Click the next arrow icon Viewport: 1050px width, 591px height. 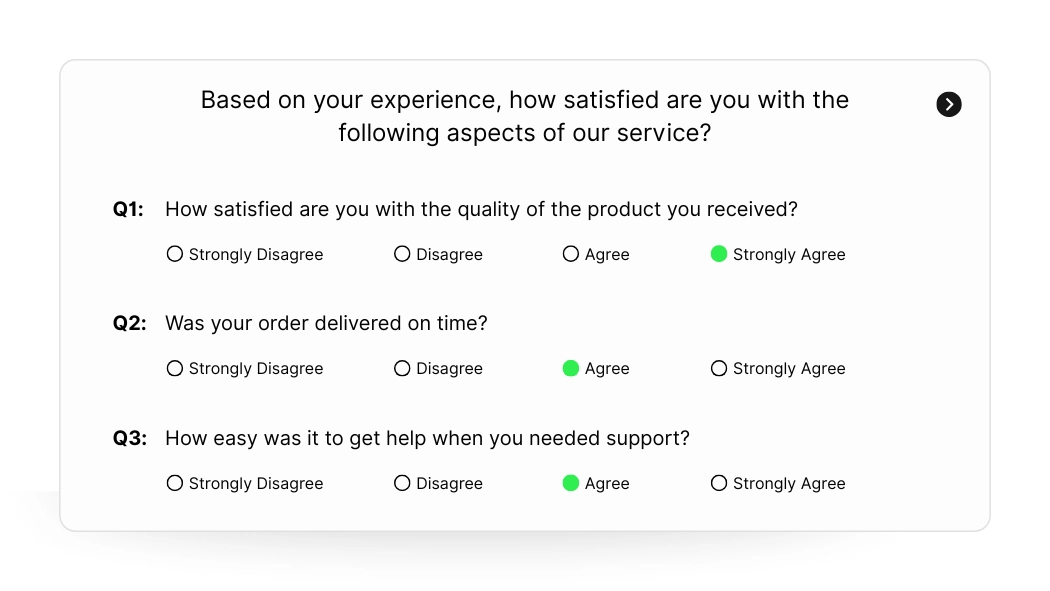coord(948,104)
